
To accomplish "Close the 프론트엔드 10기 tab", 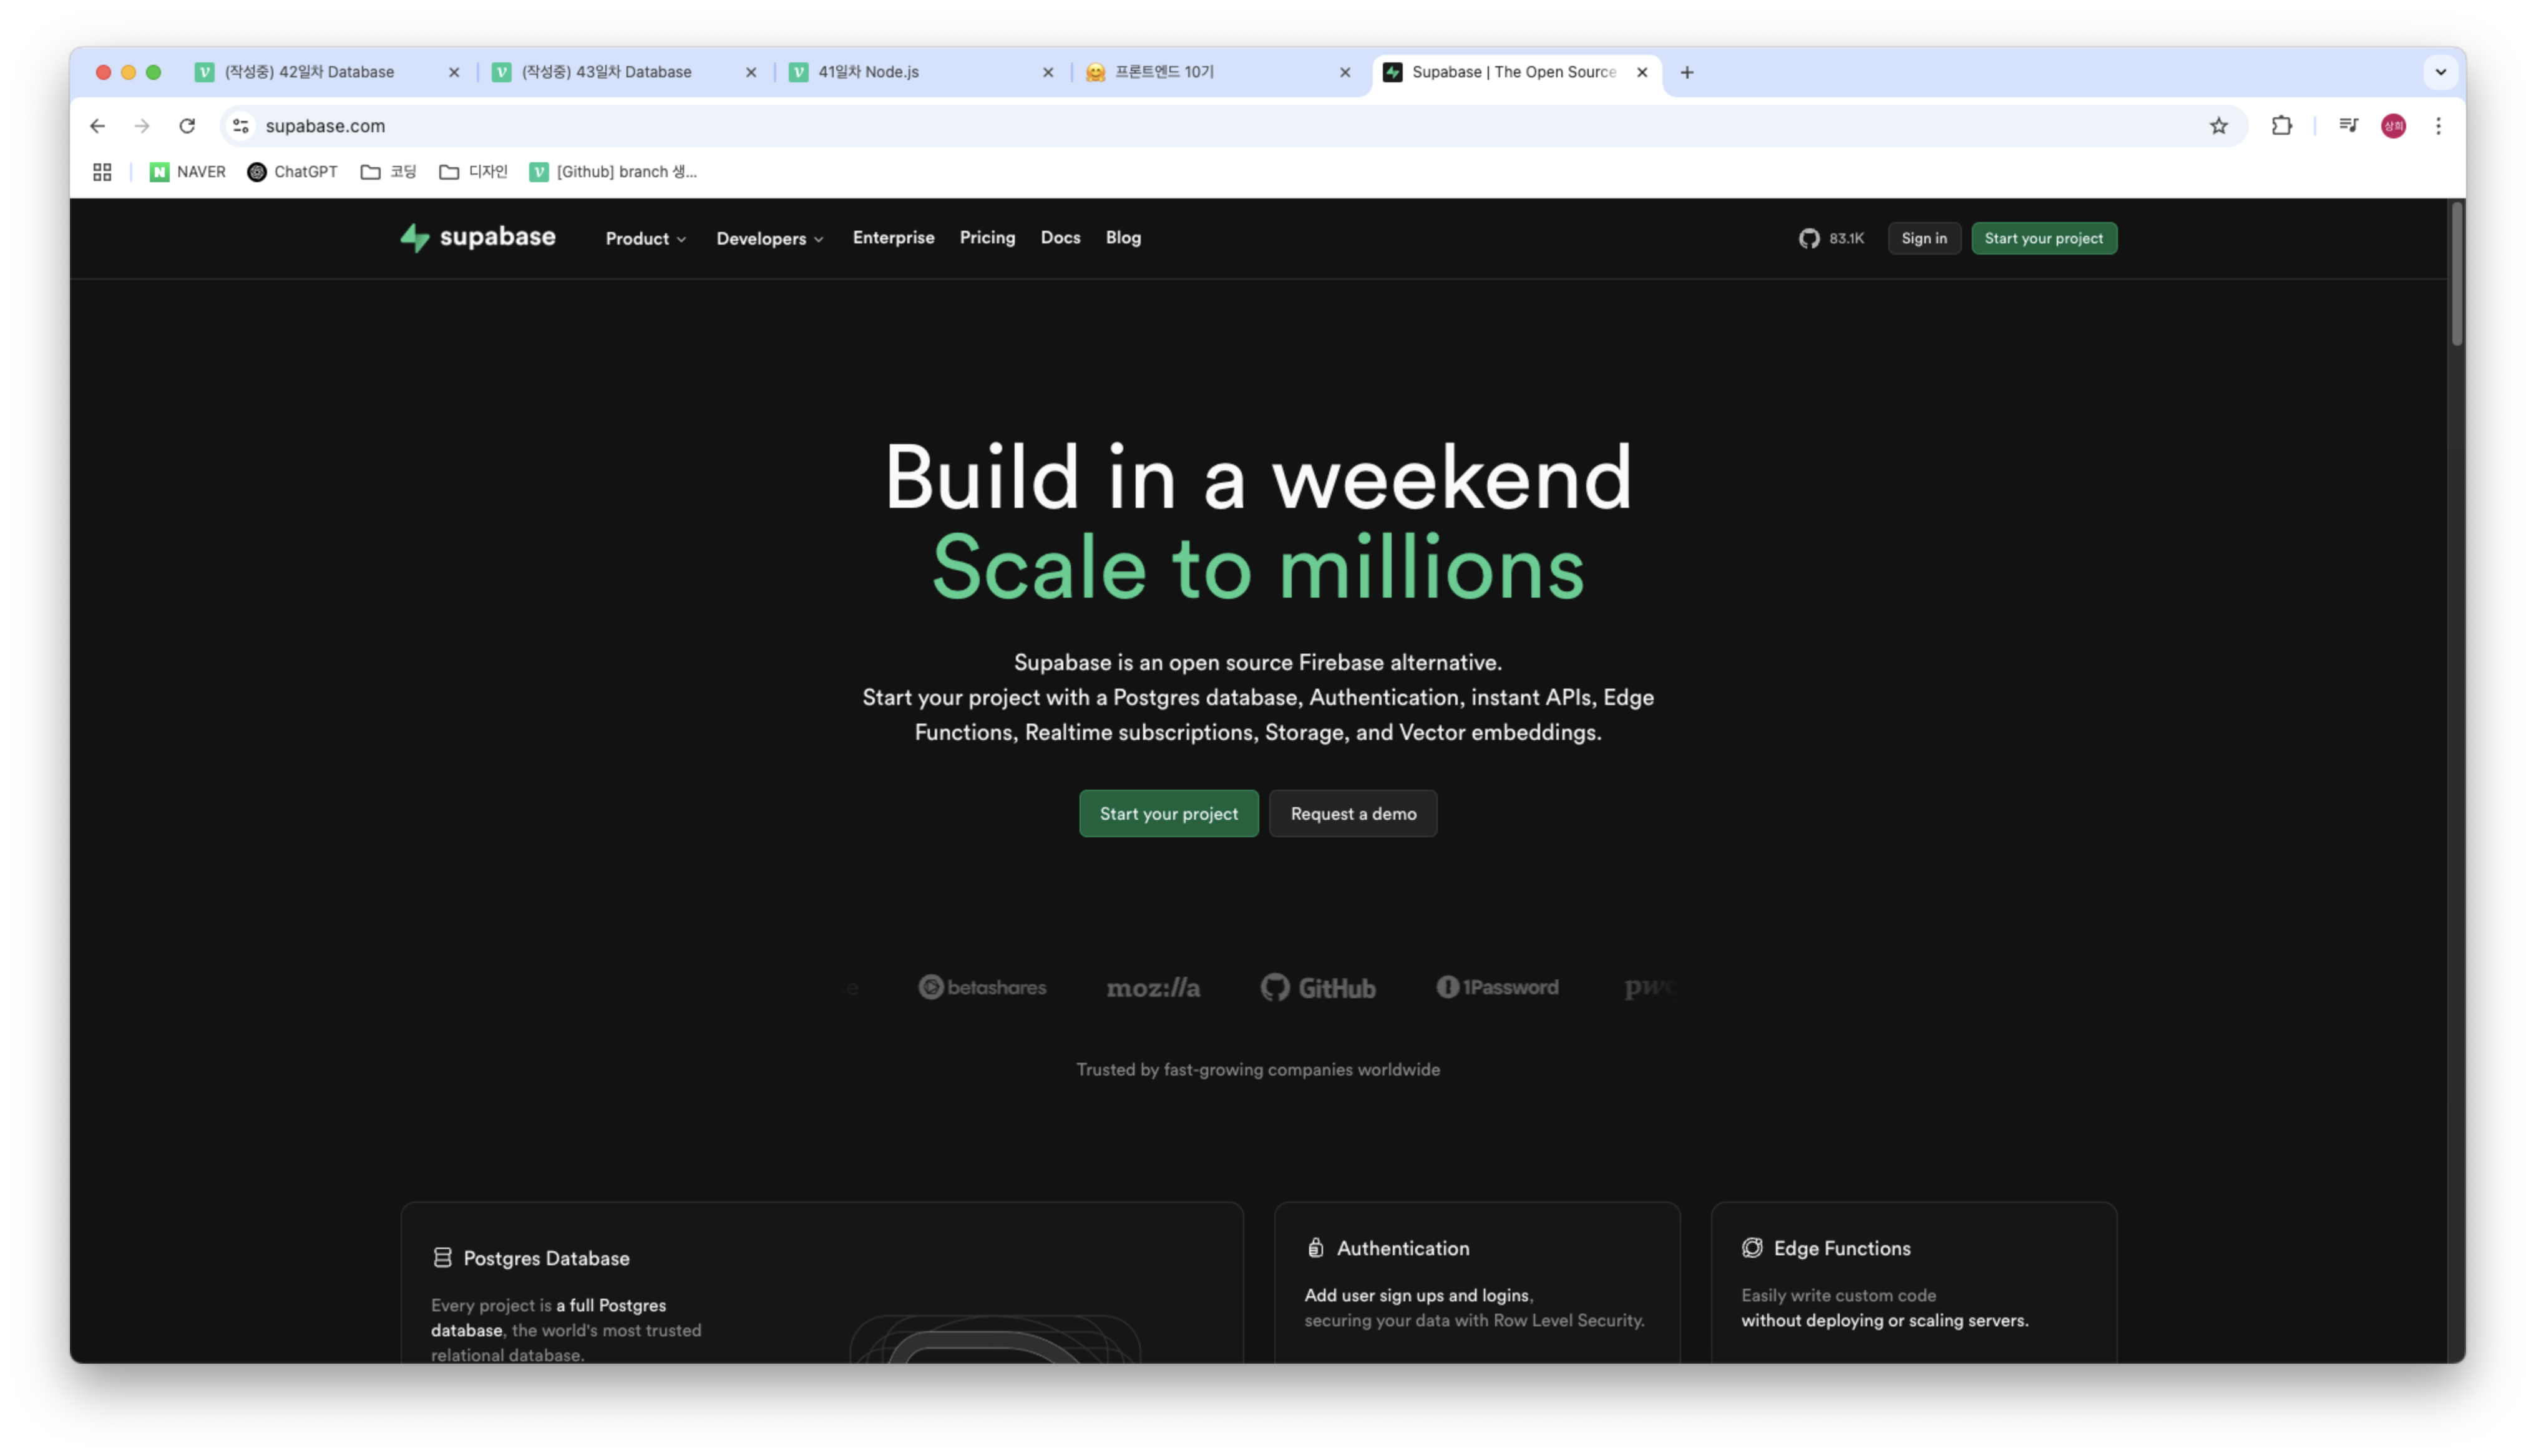I will click(x=1345, y=72).
